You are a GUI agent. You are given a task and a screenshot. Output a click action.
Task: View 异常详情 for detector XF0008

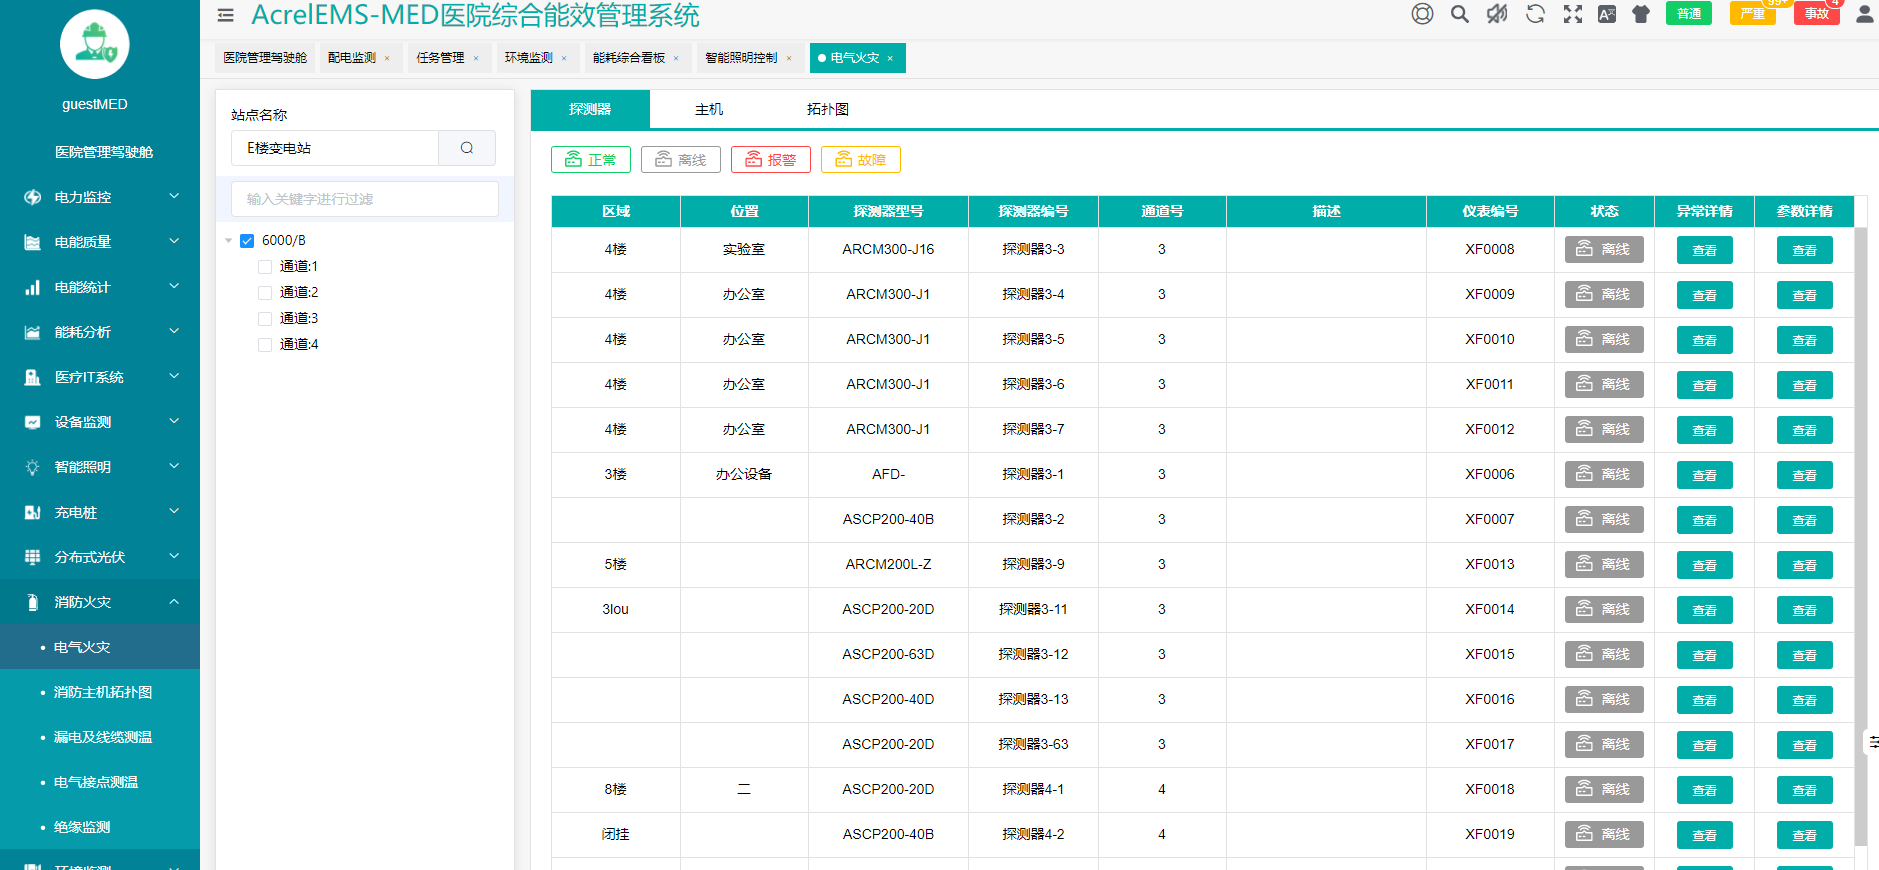click(1704, 250)
